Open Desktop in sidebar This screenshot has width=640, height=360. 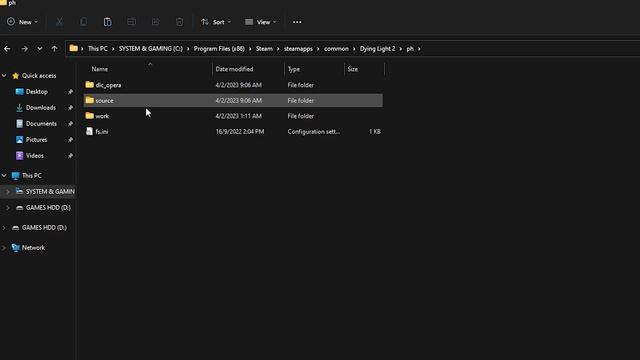(37, 92)
